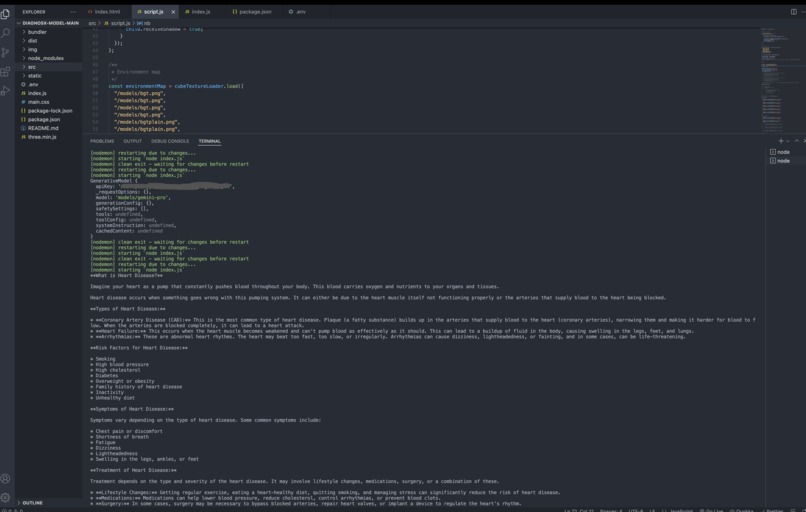This screenshot has height=512, width=806.
Task: Open the Accounts icon in activity bar
Action: pyautogui.click(x=6, y=479)
